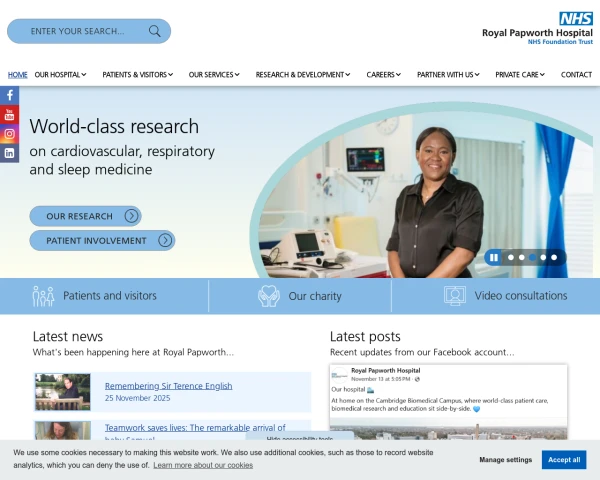
Task: Click arrow circle on Our Research button
Action: [x=131, y=216]
